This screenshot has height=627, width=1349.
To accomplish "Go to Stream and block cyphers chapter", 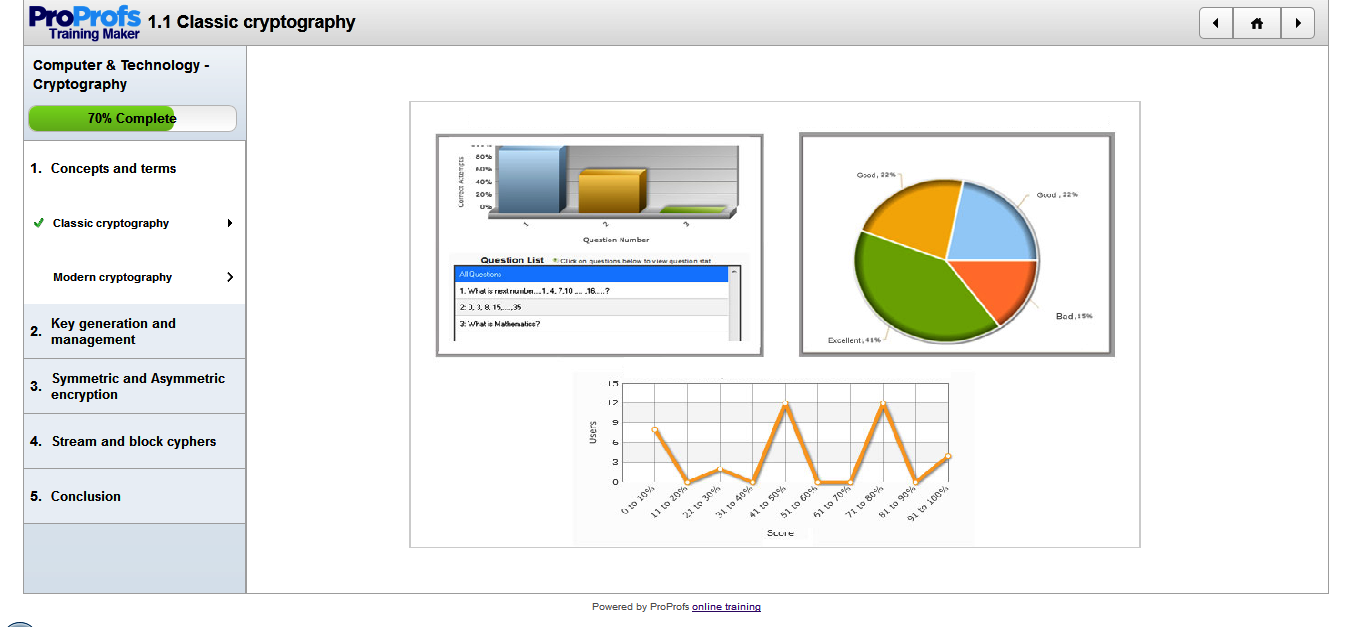I will [133, 441].
